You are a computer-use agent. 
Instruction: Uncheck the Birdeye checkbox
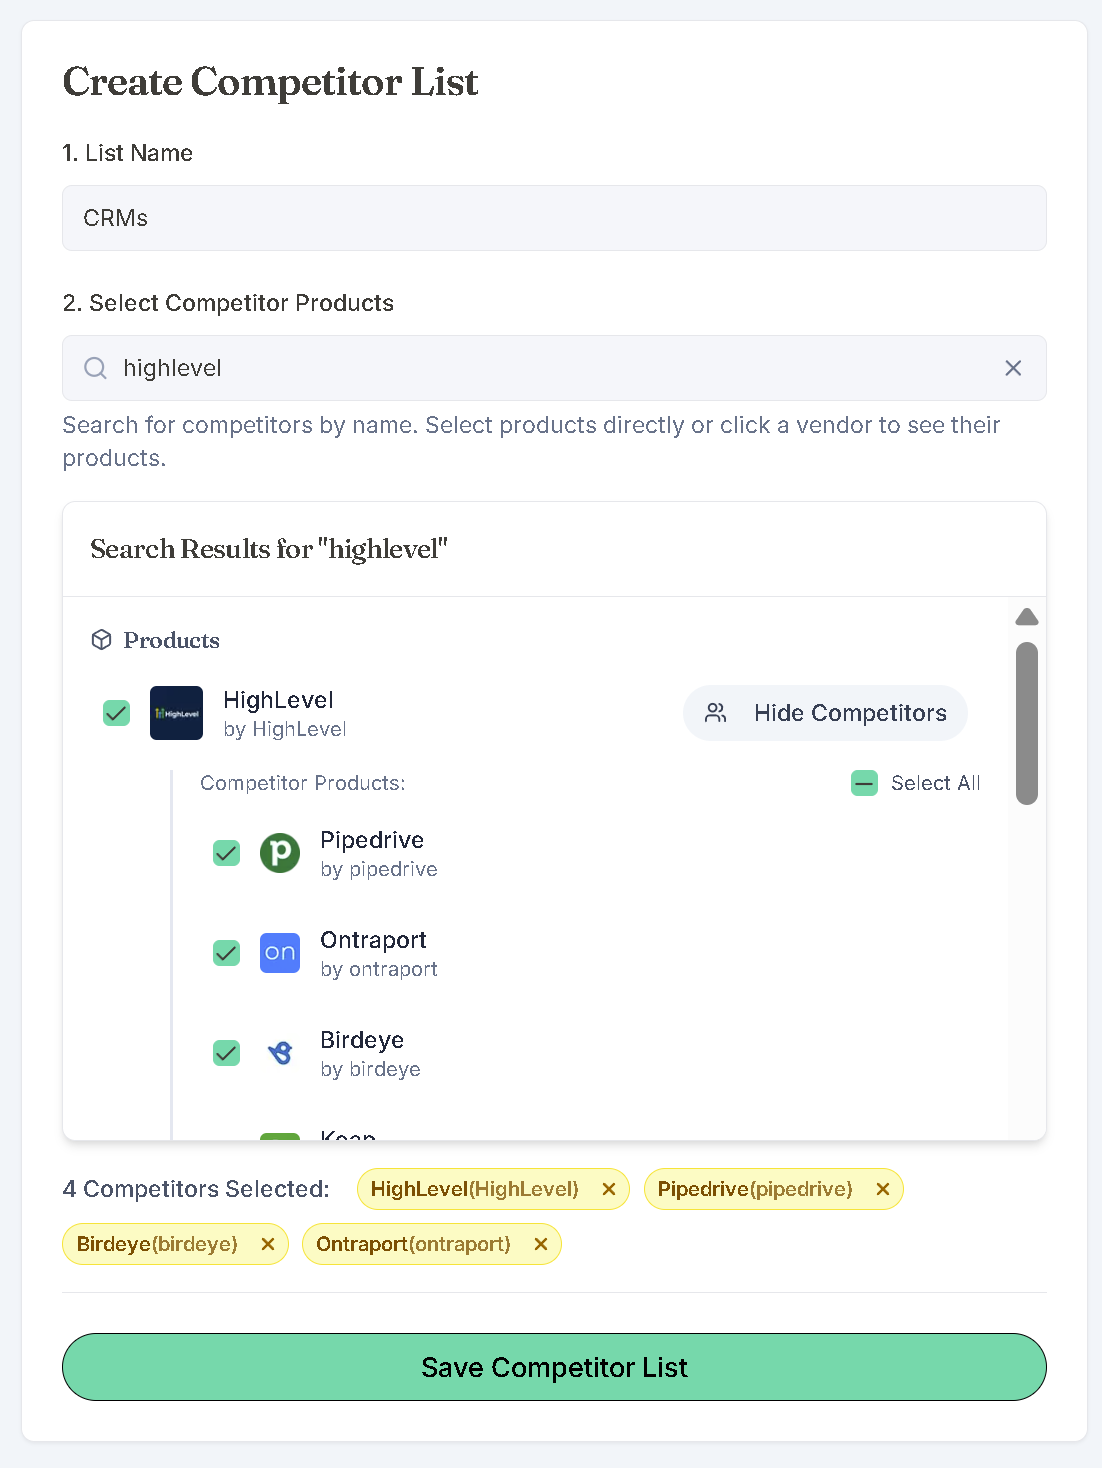[x=227, y=1053]
